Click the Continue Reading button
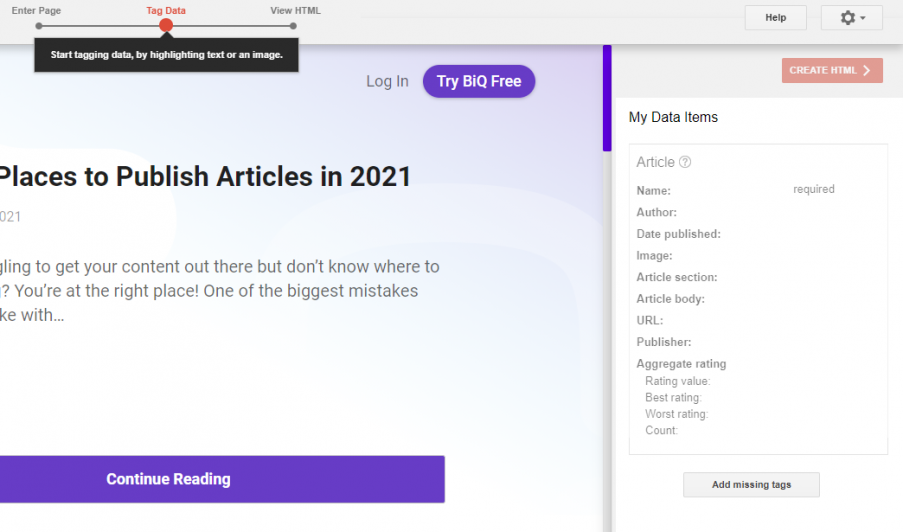Screen dimensions: 903x532 pos(222,479)
